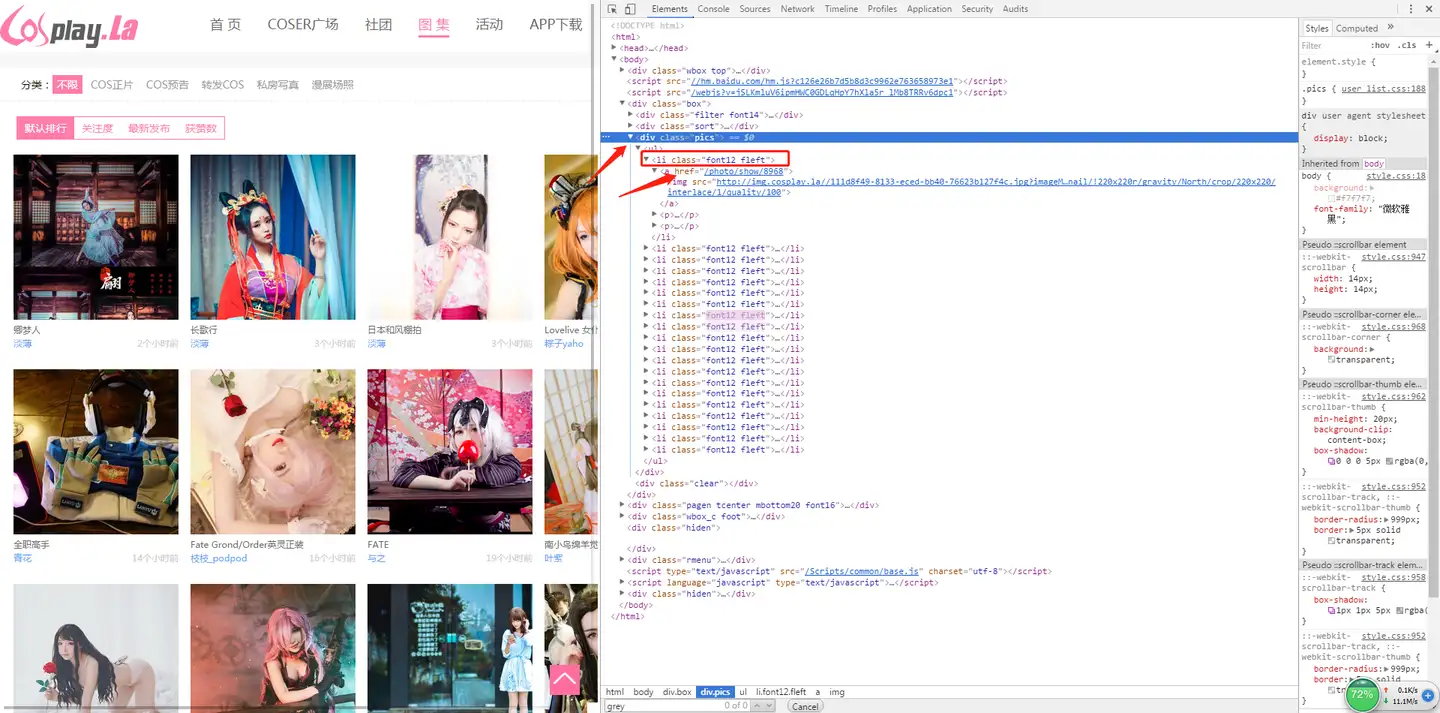Click the 首页 navigation item
The height and width of the screenshot is (713, 1440).
[x=225, y=25]
